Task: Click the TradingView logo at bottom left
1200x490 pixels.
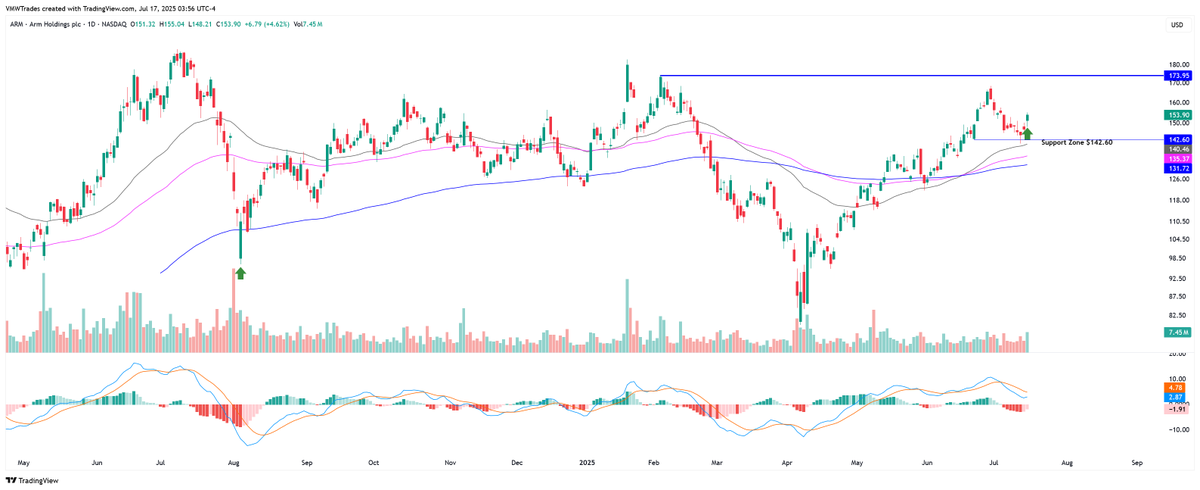Action: (x=32, y=481)
